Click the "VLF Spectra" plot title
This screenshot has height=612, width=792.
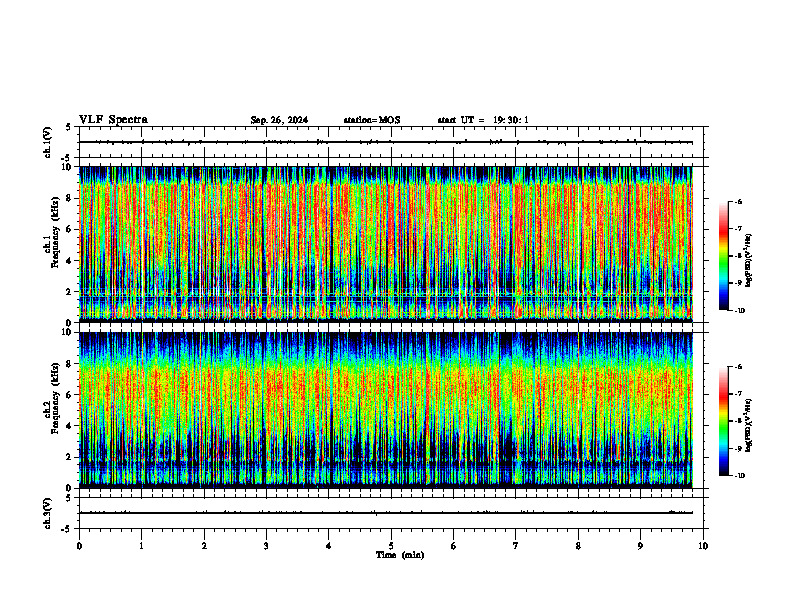113,120
